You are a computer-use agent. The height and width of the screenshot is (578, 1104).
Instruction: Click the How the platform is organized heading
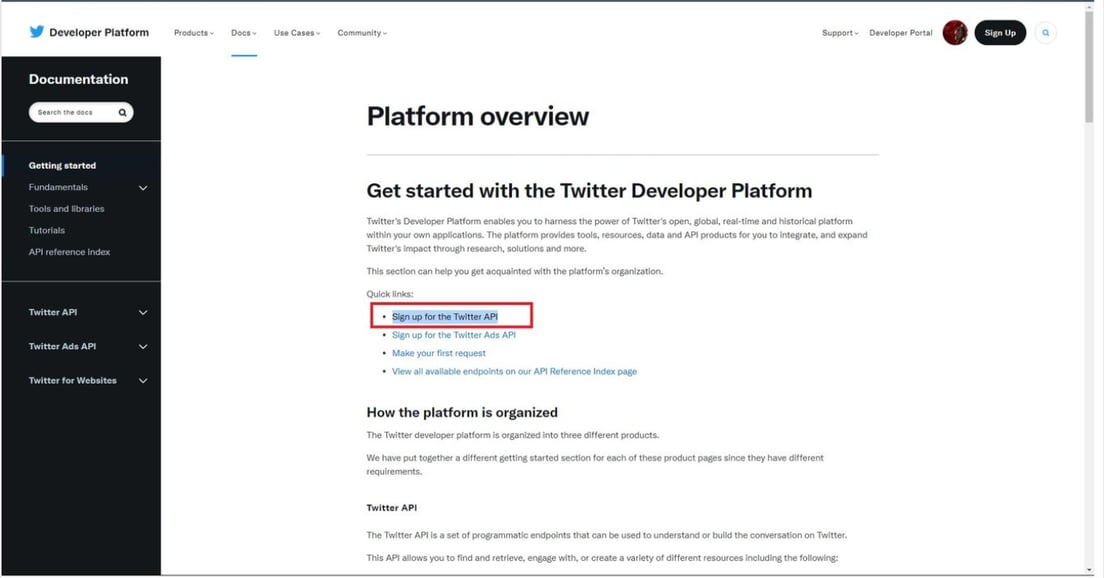(462, 413)
